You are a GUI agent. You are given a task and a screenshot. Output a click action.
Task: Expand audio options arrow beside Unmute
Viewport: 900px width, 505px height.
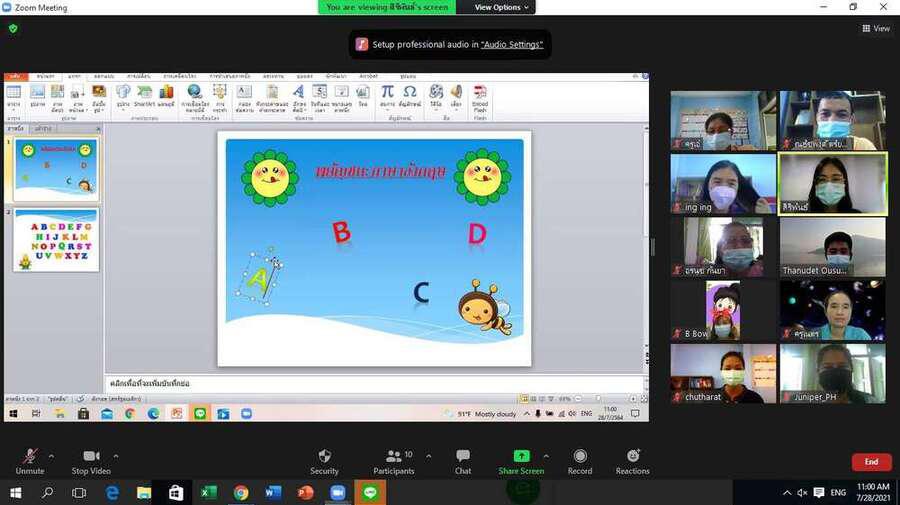coord(51,455)
